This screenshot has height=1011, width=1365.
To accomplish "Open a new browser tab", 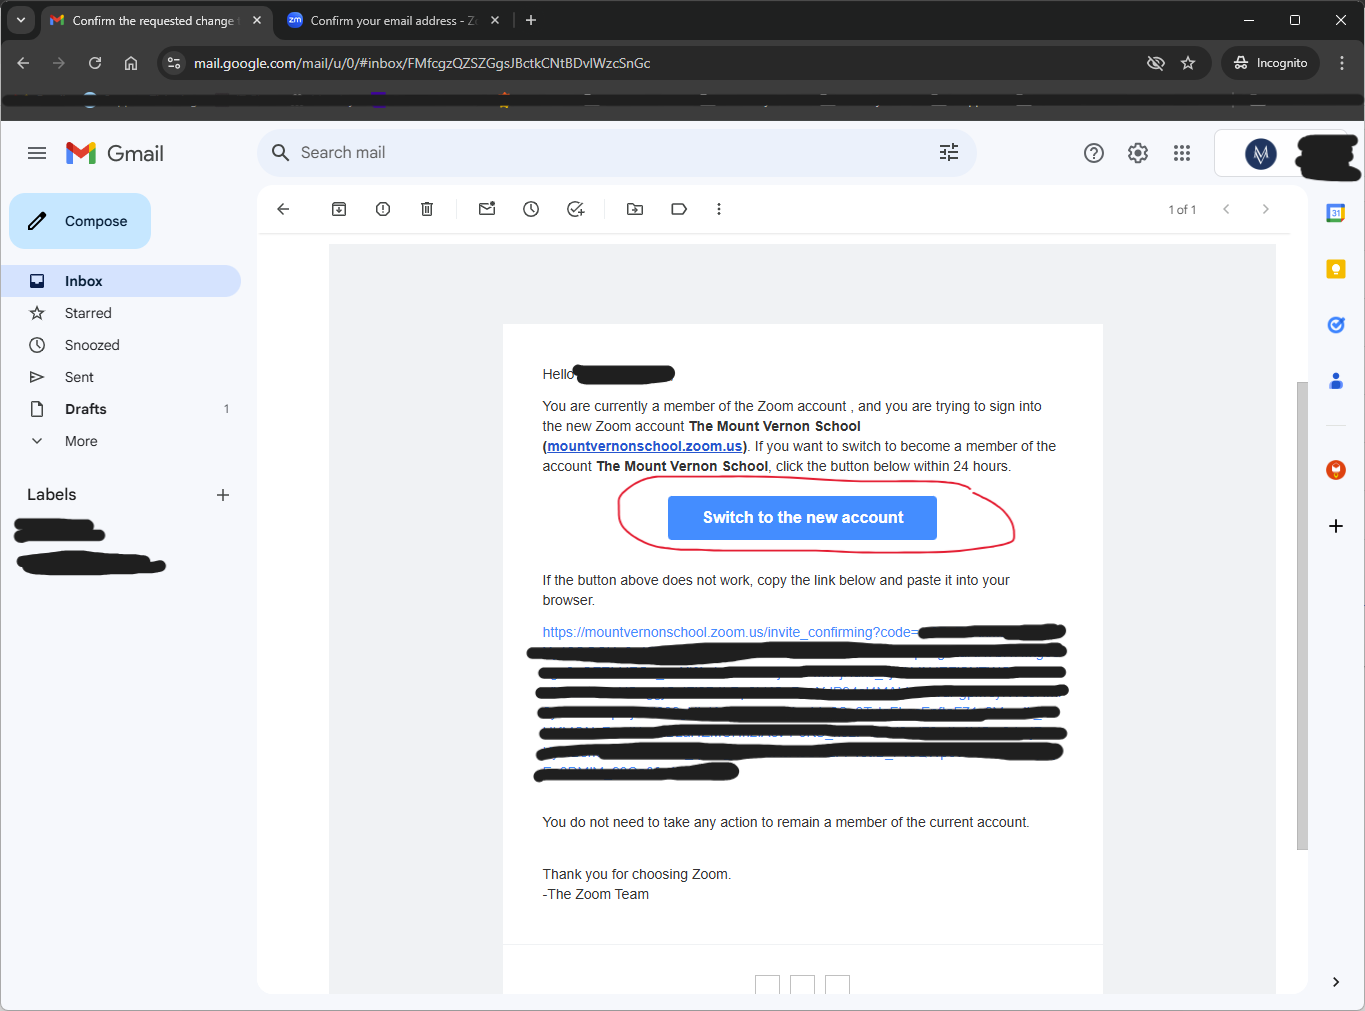I will pyautogui.click(x=531, y=20).
